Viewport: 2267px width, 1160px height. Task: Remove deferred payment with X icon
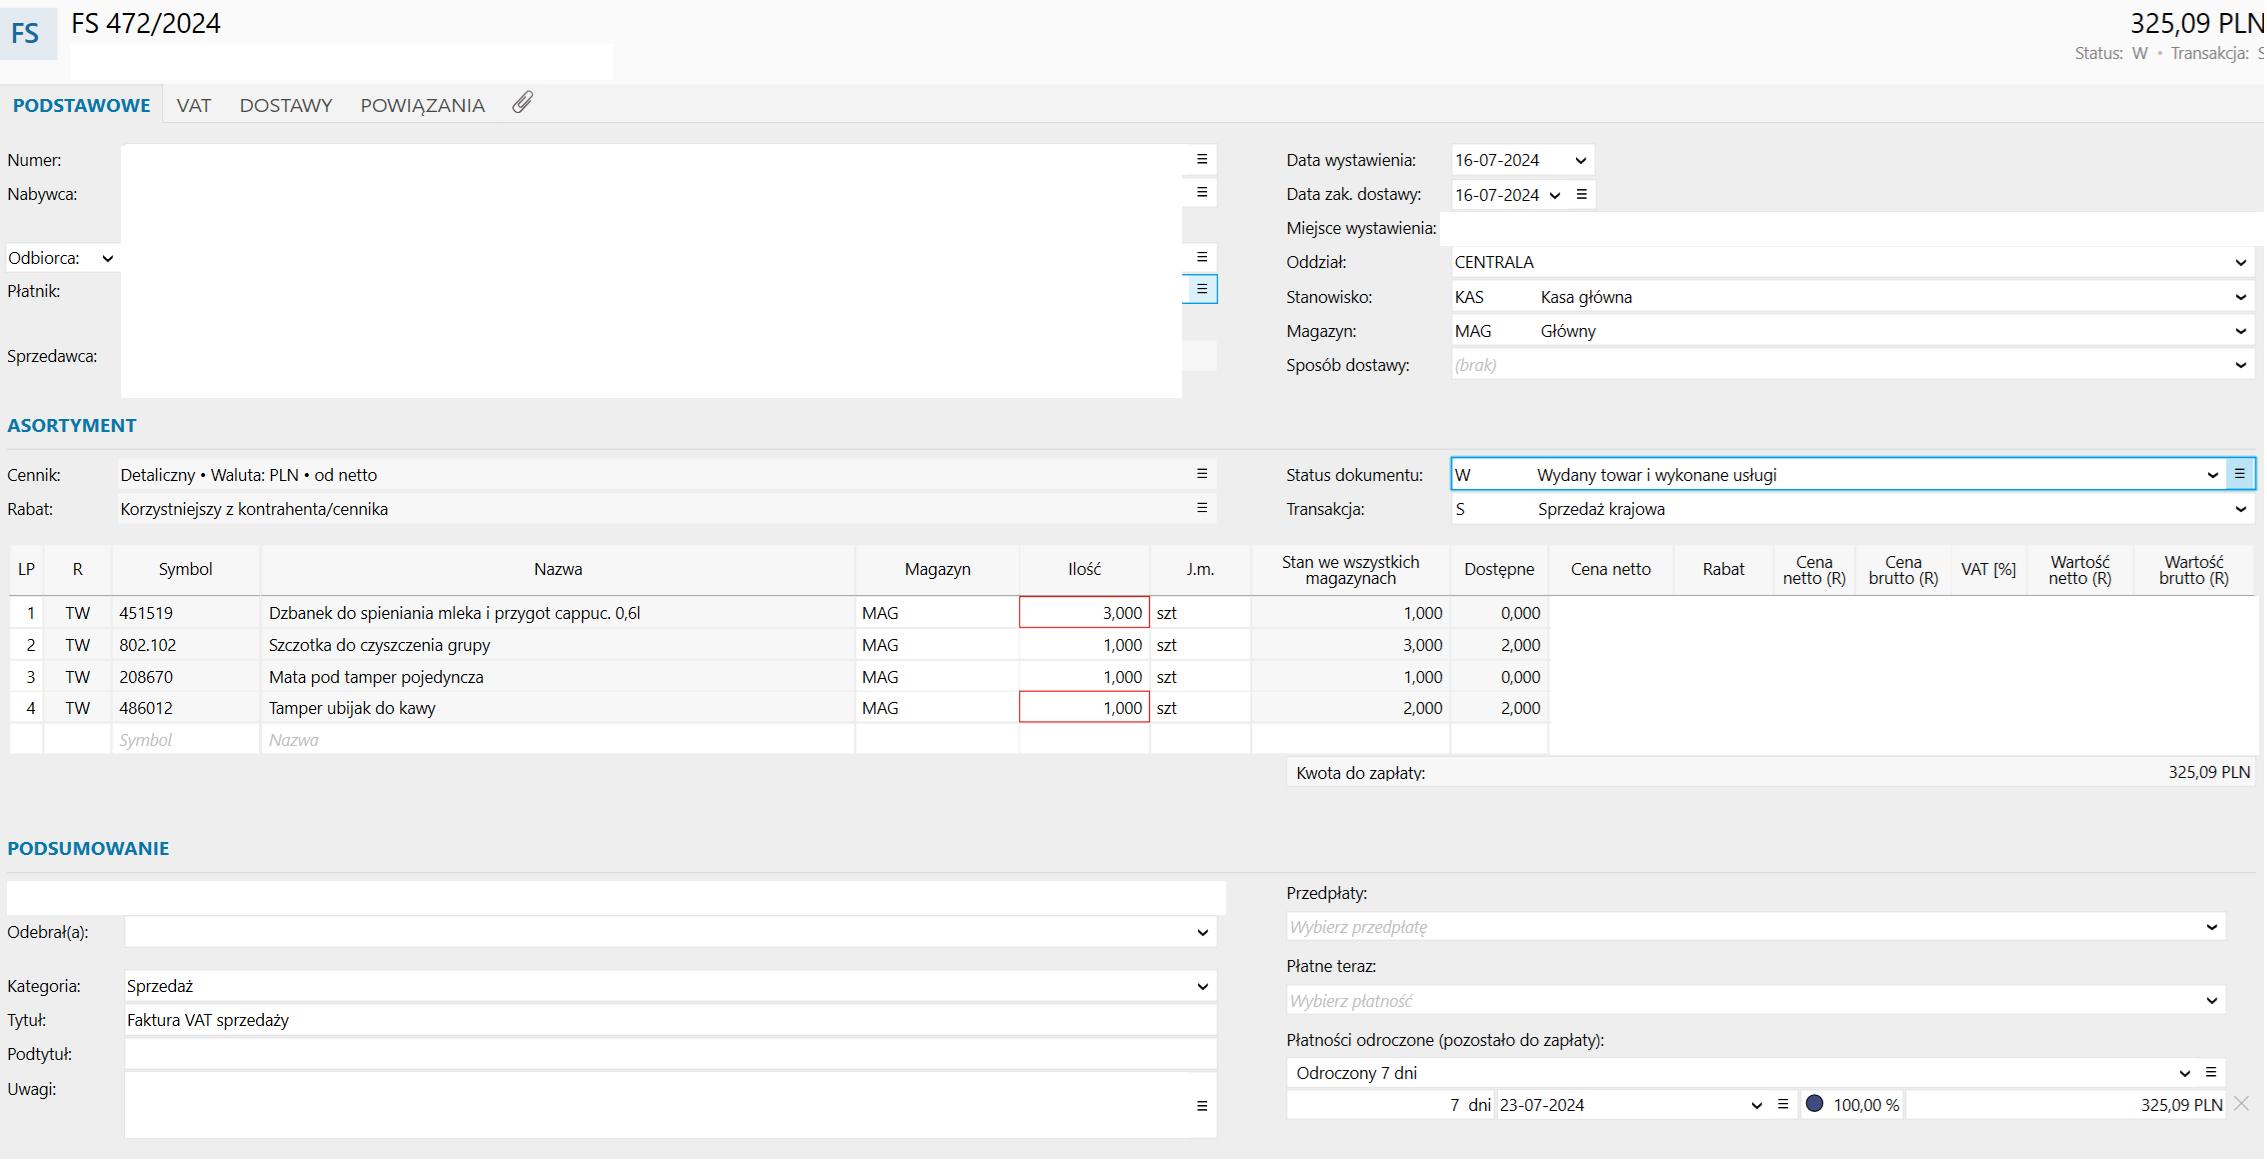[x=2242, y=1104]
